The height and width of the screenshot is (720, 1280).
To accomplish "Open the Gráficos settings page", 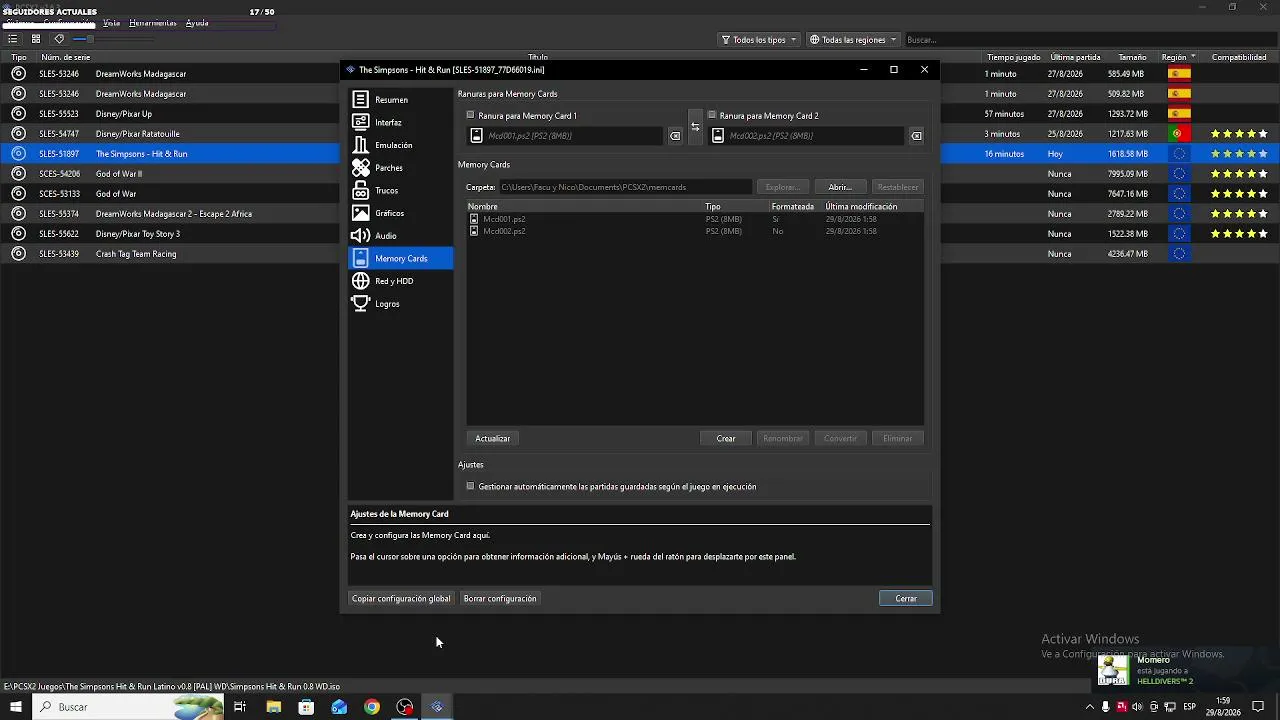I will pos(400,213).
